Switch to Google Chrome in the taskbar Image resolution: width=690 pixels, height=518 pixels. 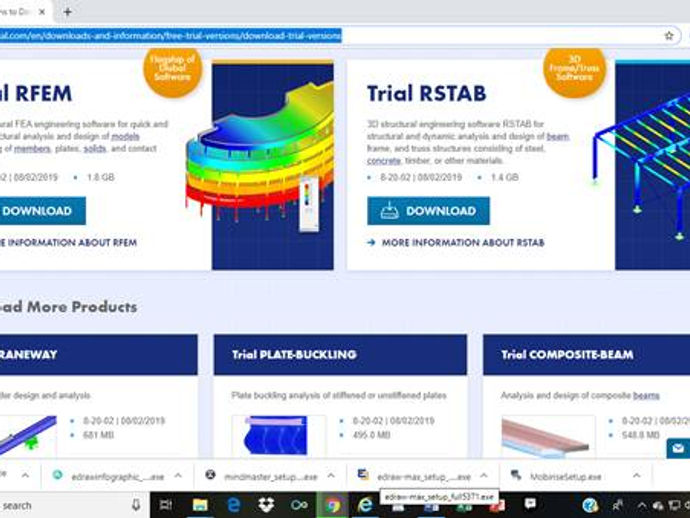tap(333, 505)
